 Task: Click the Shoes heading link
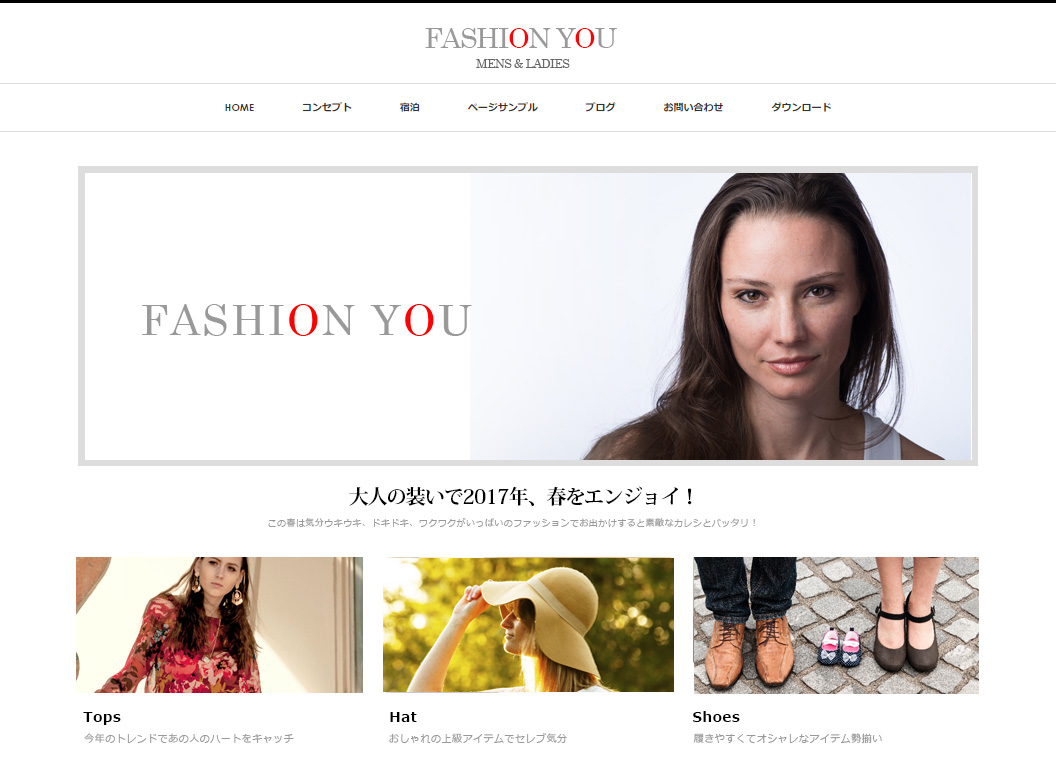click(716, 717)
